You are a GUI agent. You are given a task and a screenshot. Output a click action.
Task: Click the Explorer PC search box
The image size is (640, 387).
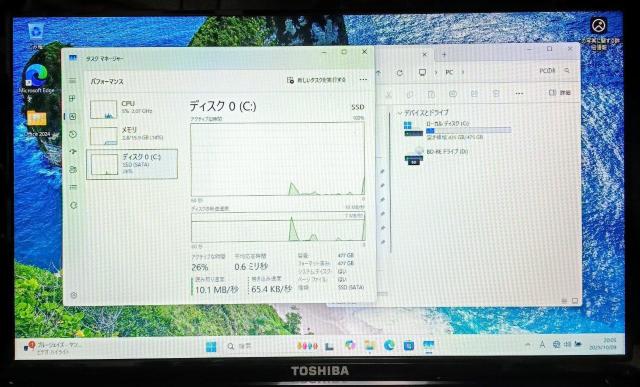[x=554, y=71]
